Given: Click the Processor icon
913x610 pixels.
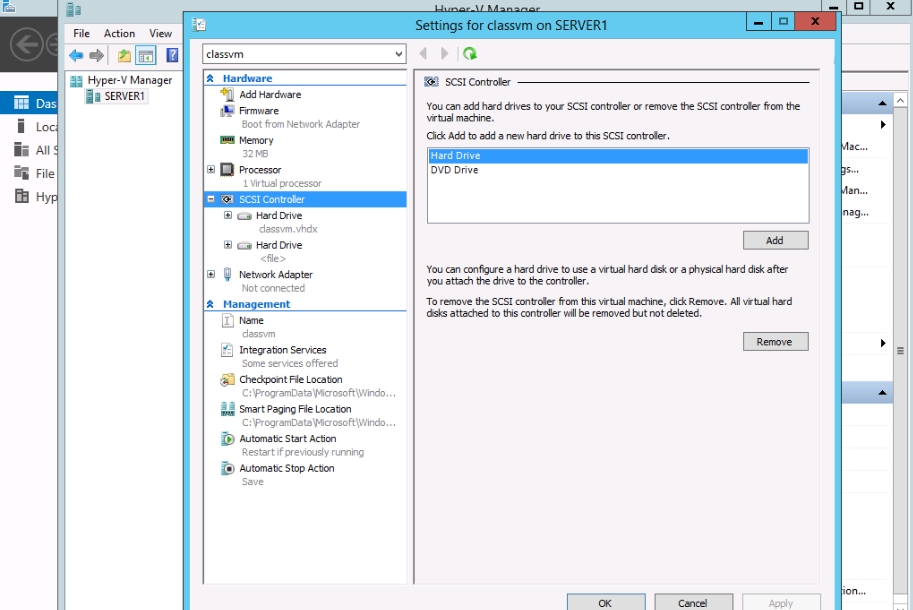Looking at the screenshot, I should pyautogui.click(x=227, y=169).
